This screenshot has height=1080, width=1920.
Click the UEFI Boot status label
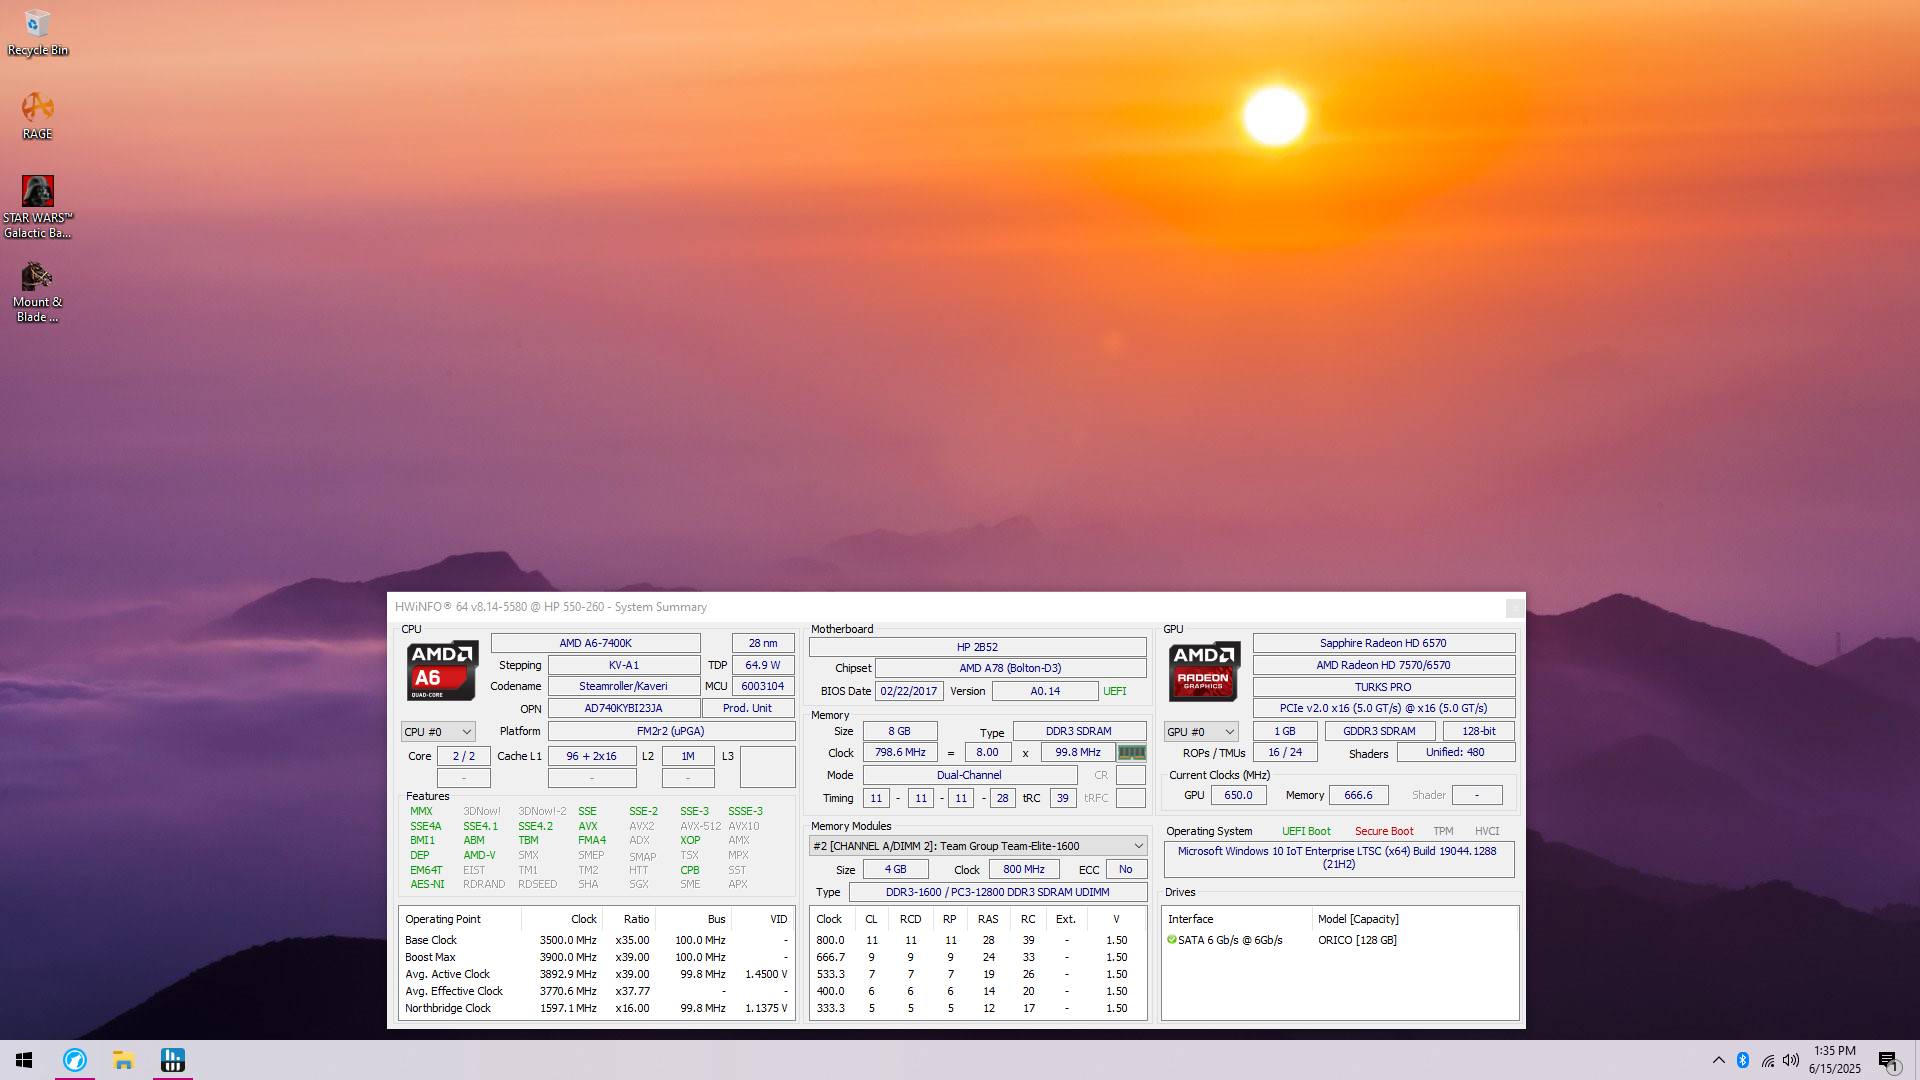coord(1306,831)
